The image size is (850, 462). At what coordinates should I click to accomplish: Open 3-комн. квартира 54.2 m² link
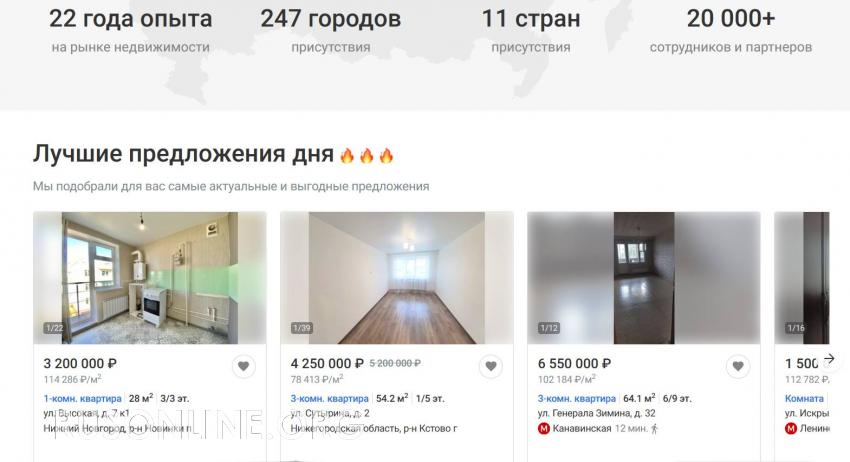330,399
